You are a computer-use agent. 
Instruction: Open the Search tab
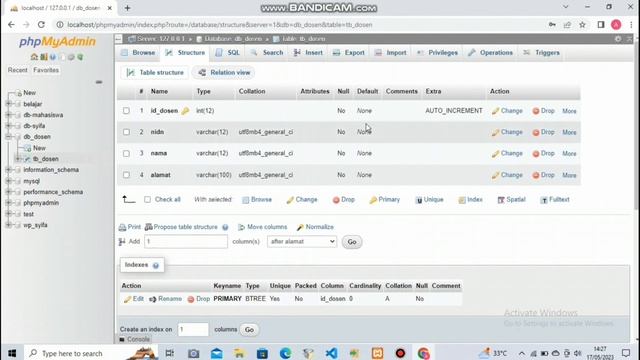(x=267, y=53)
